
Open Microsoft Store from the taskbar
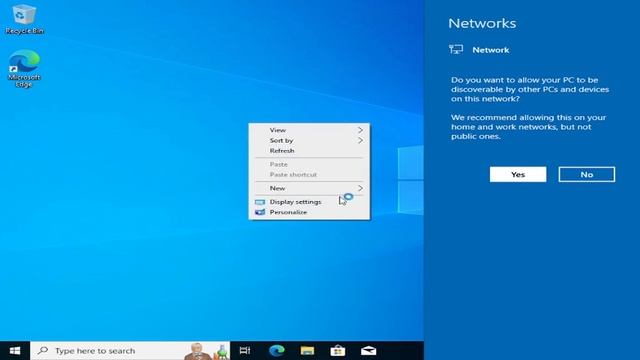click(x=338, y=351)
